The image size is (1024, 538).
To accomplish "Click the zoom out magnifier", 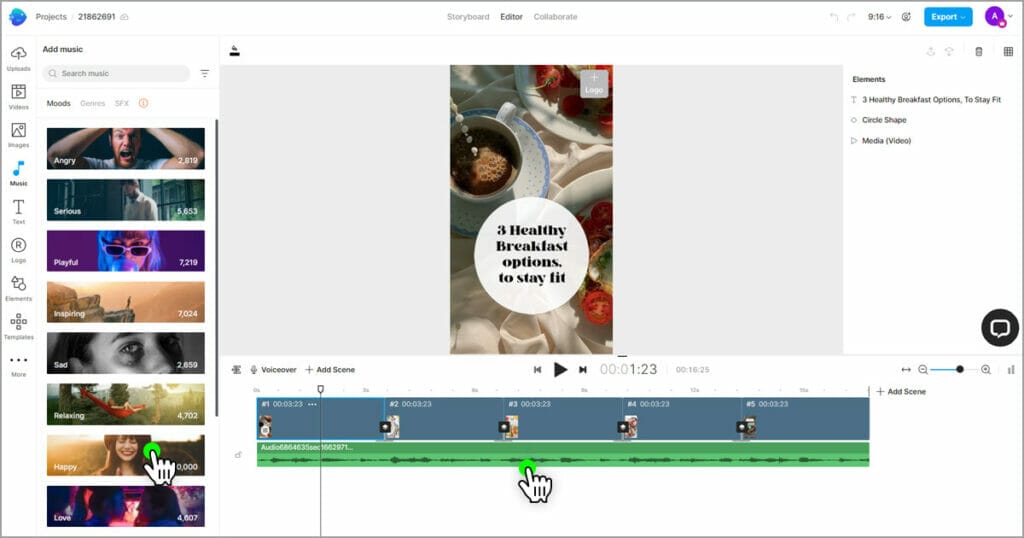I will [923, 370].
